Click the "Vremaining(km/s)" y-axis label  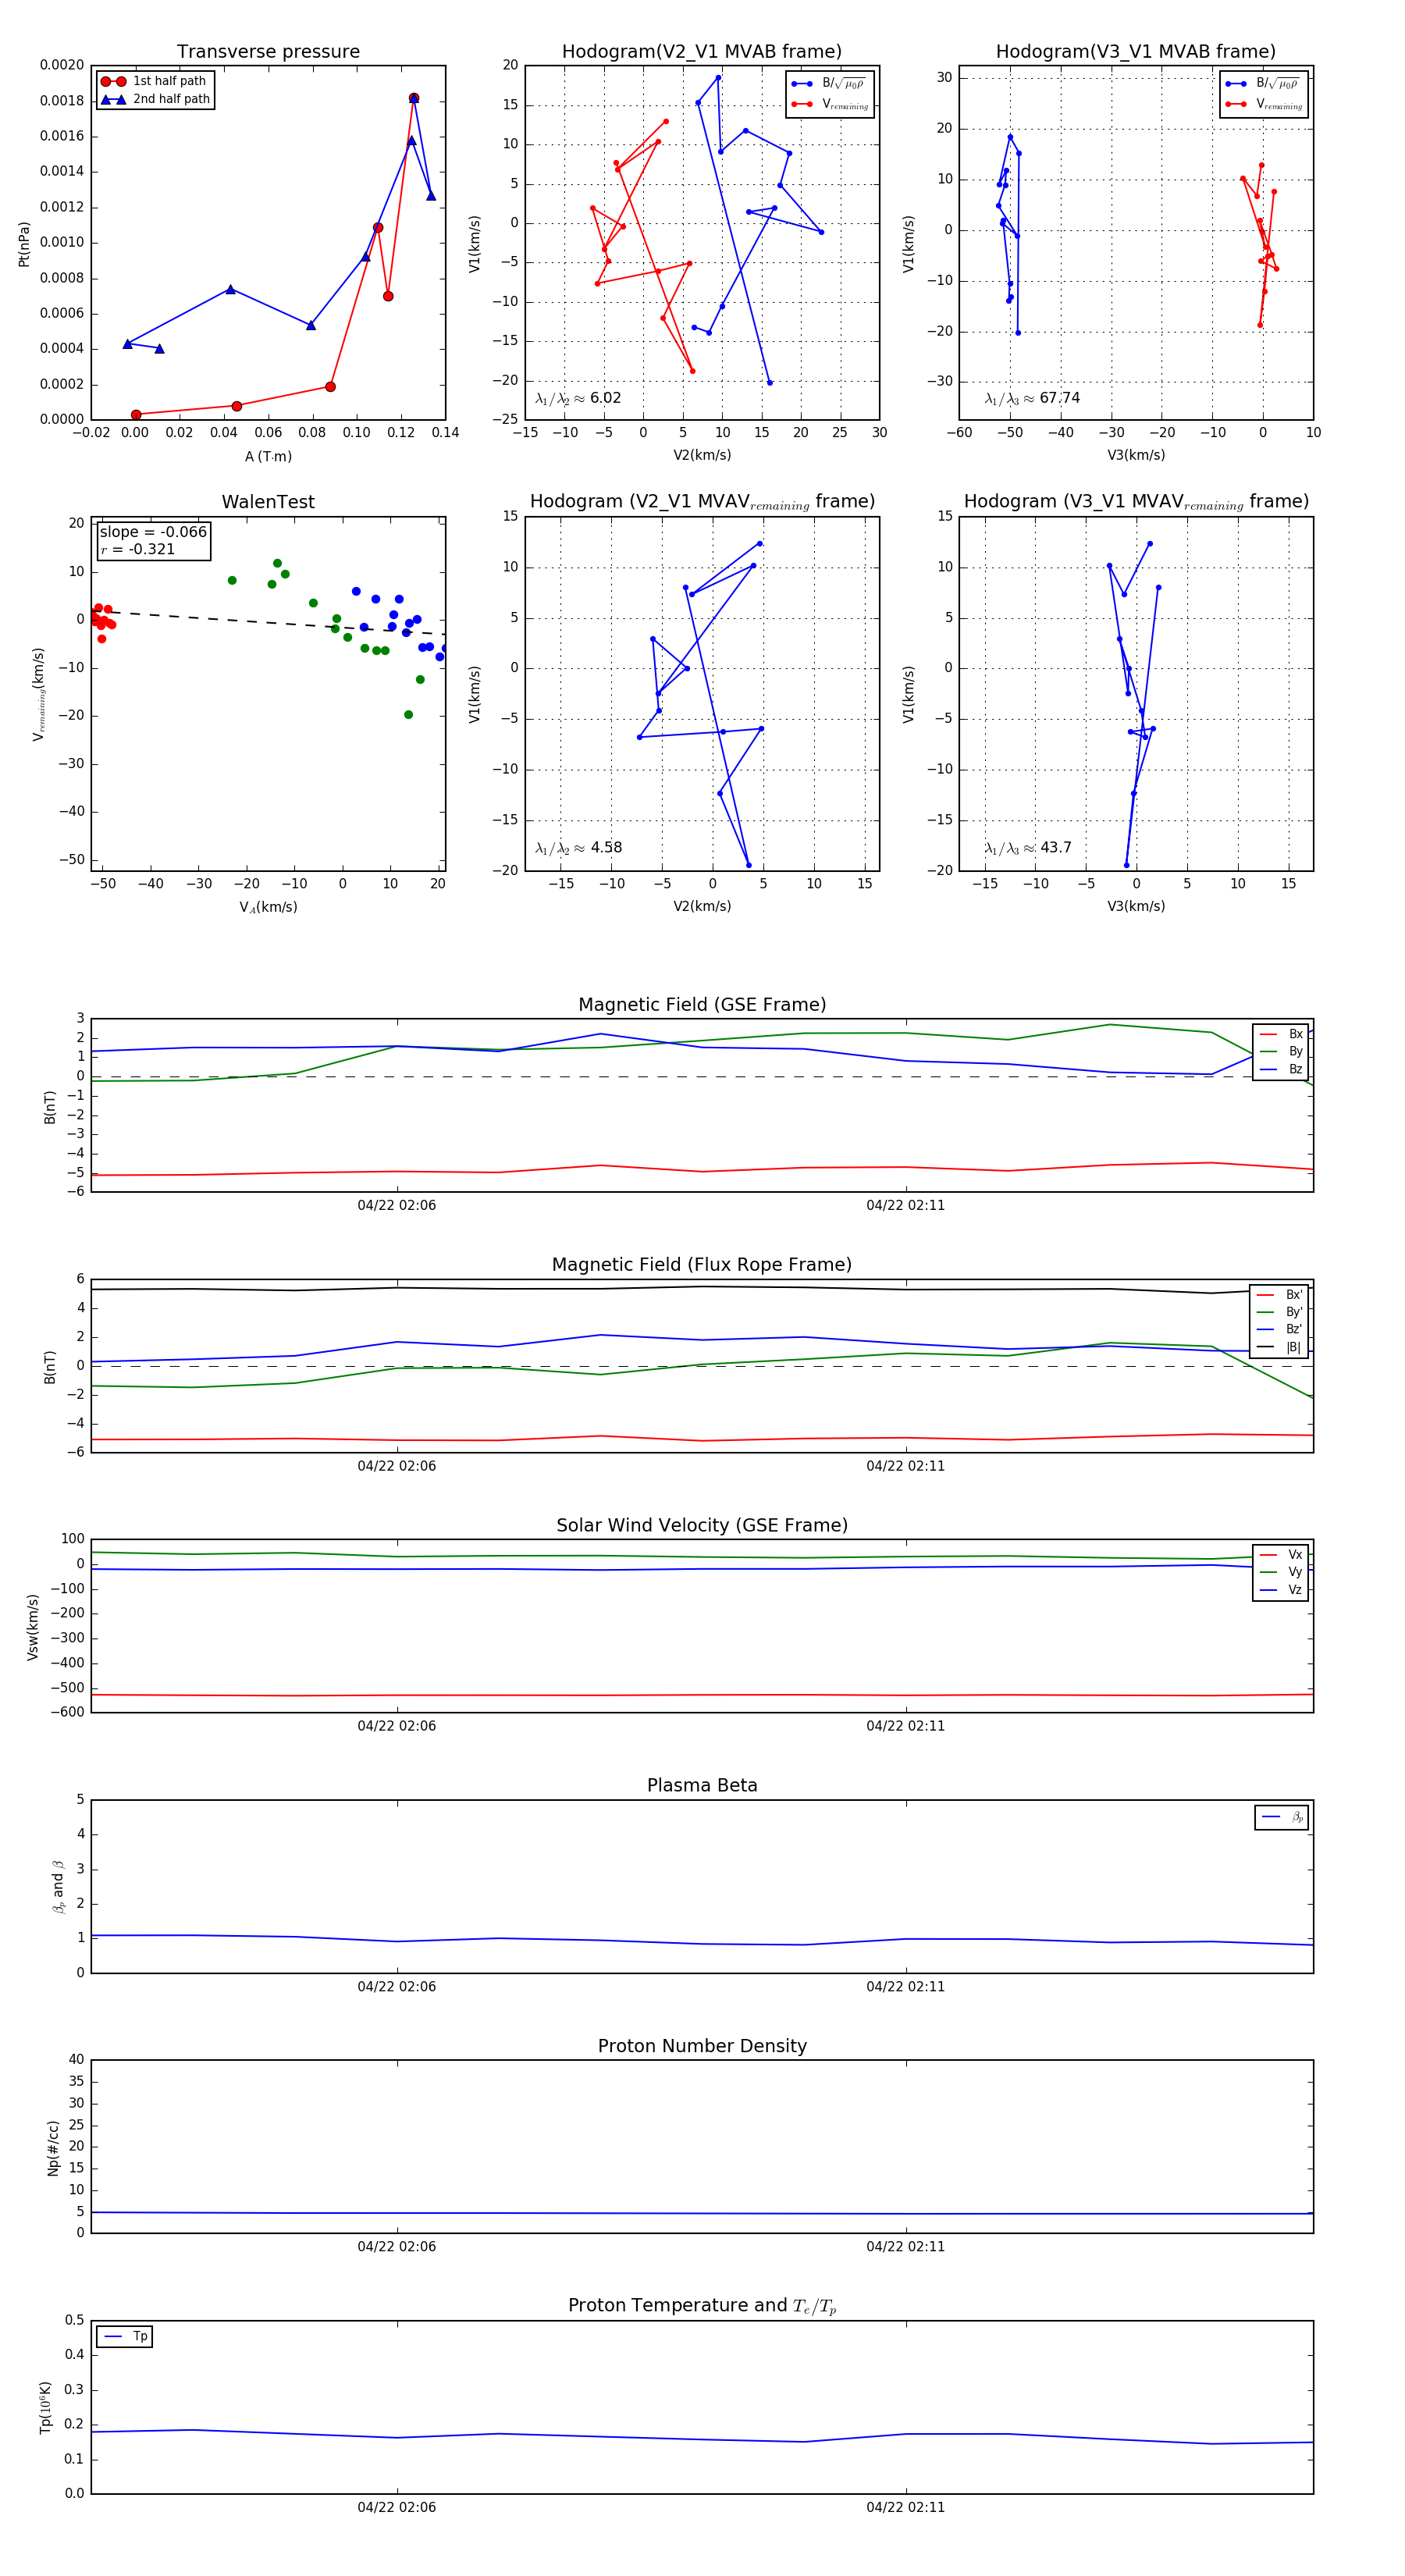(39, 694)
